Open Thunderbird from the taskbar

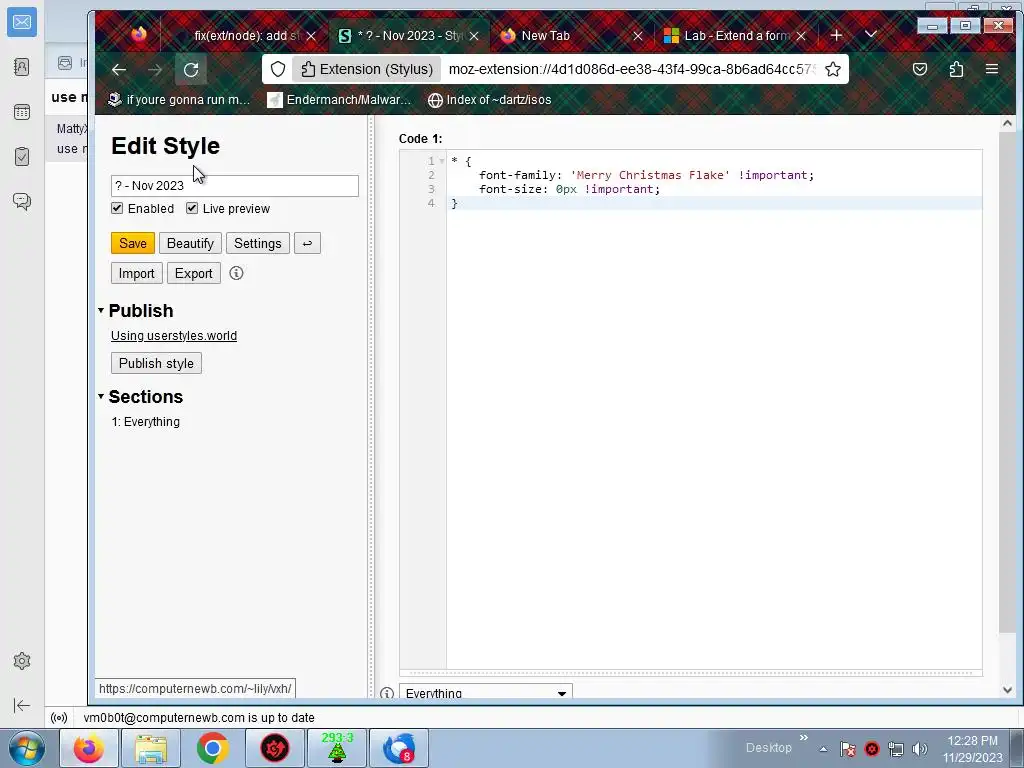point(399,748)
